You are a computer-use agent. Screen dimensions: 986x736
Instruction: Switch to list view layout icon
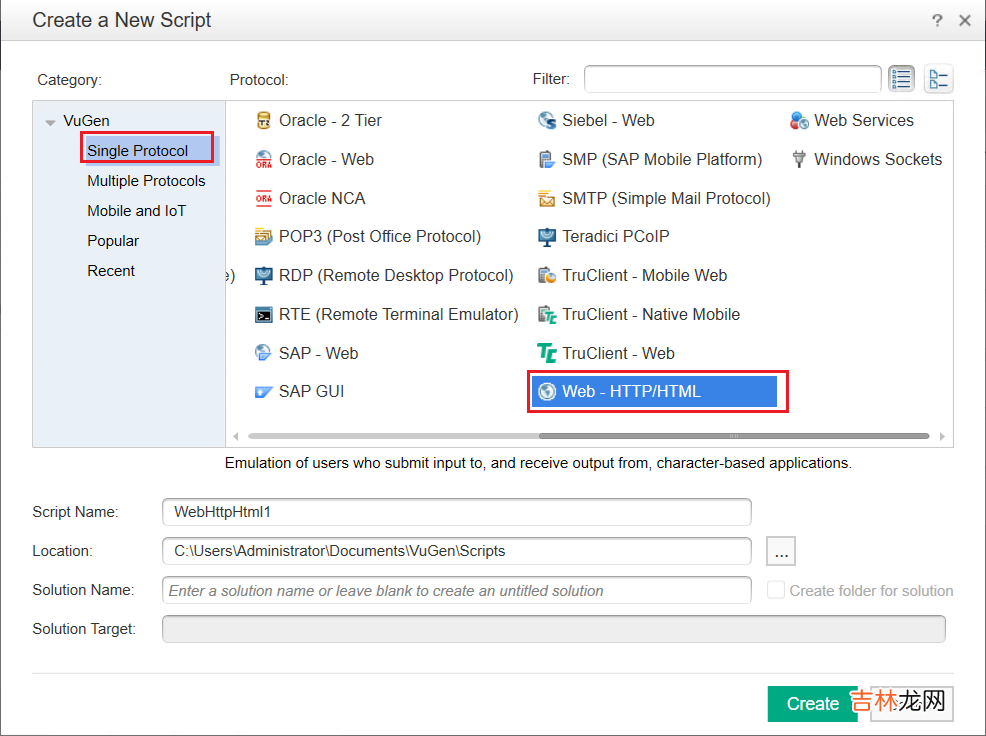(901, 79)
